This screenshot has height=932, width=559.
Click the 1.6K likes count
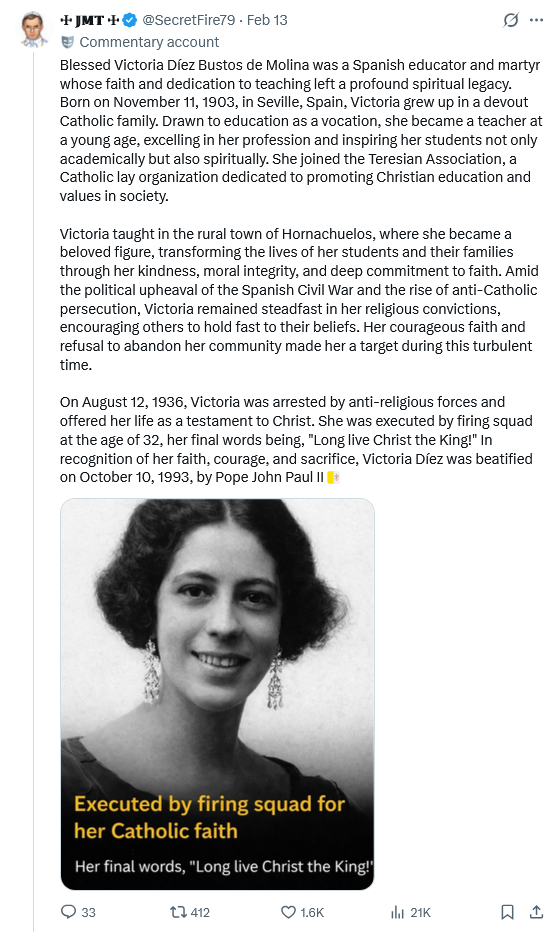[312, 912]
